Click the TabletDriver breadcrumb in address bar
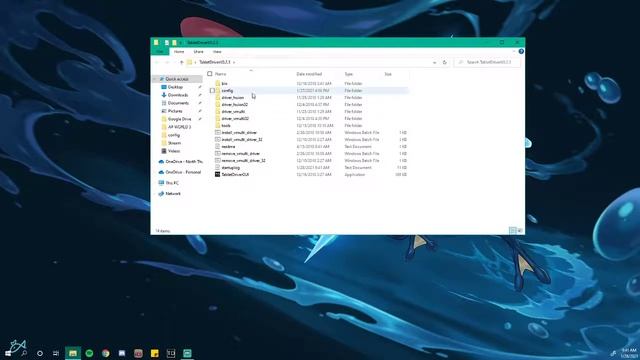Image resolution: width=640 pixels, height=360 pixels. [215, 62]
